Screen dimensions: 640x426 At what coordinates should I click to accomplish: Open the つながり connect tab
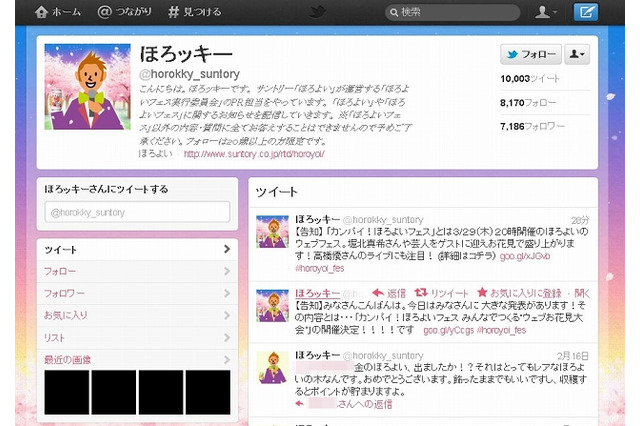[124, 12]
